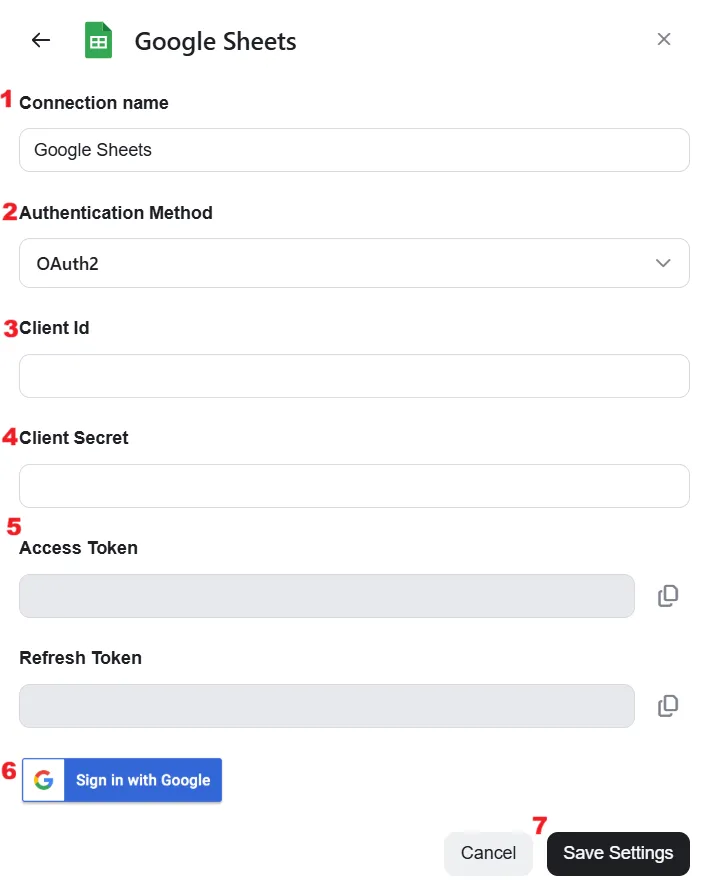Open the OAuth2 authentication dropdown
This screenshot has height=892, width=706.
tap(354, 263)
